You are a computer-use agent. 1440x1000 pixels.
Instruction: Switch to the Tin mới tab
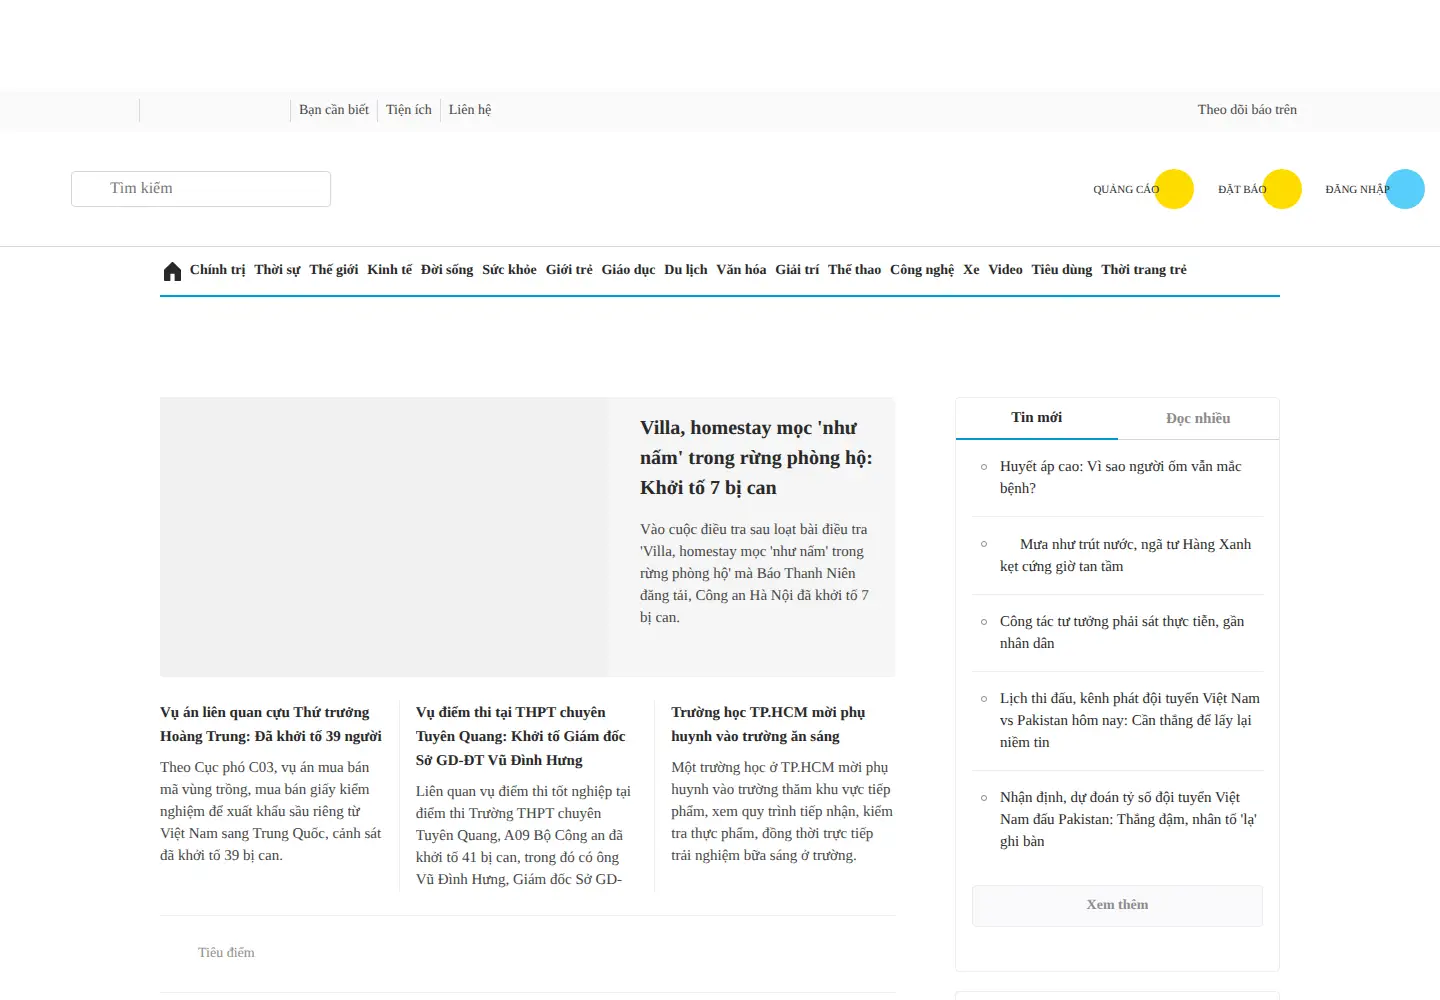point(1037,418)
